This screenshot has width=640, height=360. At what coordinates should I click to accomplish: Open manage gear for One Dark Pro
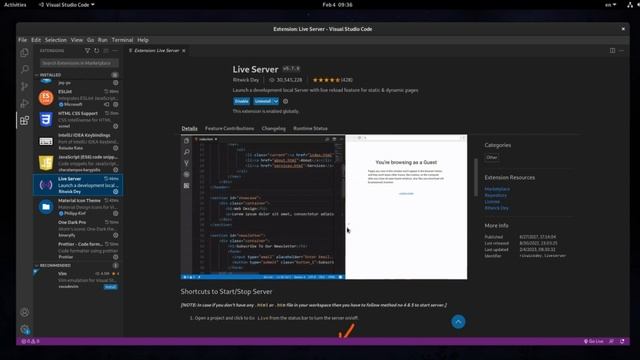(116, 235)
